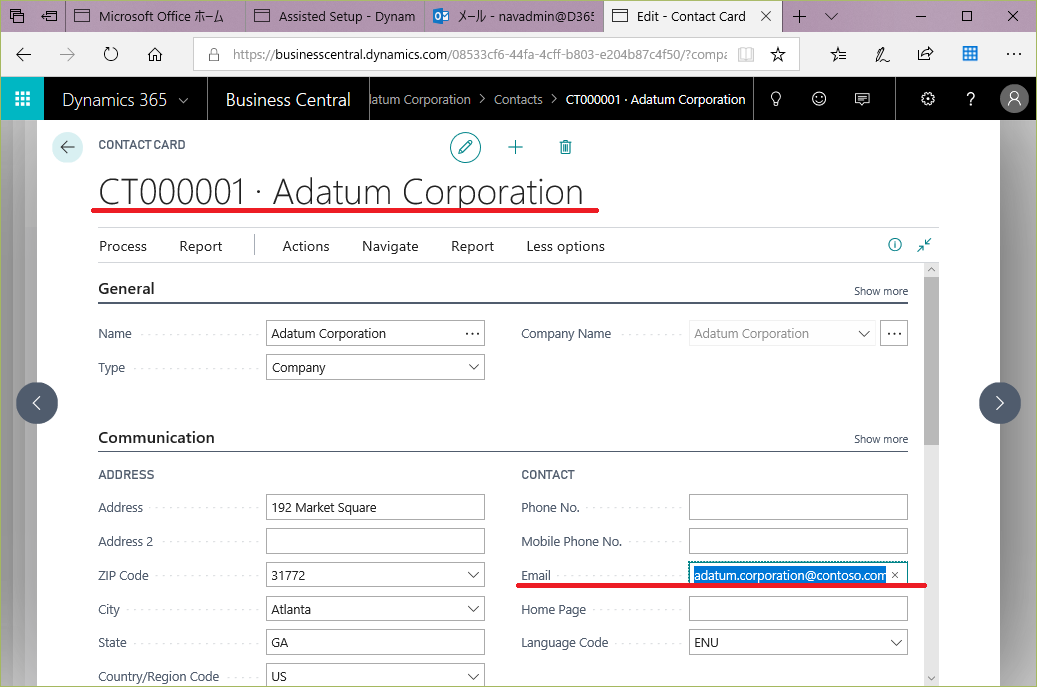The image size is (1037, 687).
Task: Click the Company Name ellipsis button
Action: point(894,333)
